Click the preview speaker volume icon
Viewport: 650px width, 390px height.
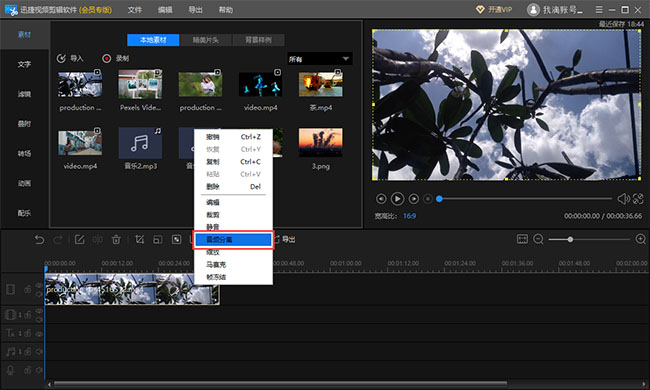point(623,199)
